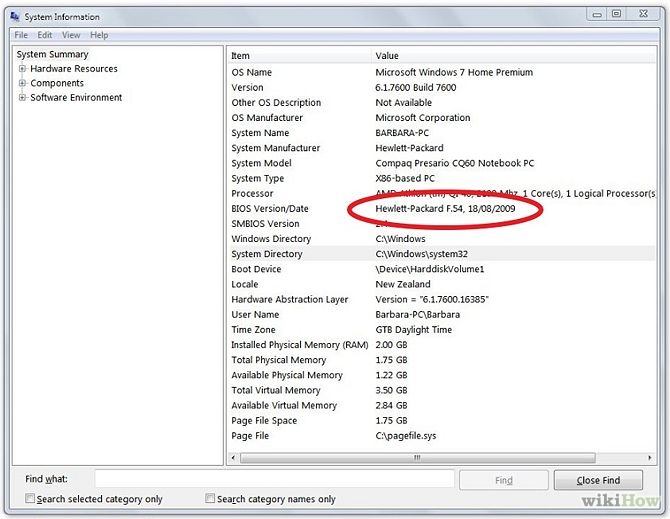
Task: Expand the Hardware Resources node
Action: (22, 68)
